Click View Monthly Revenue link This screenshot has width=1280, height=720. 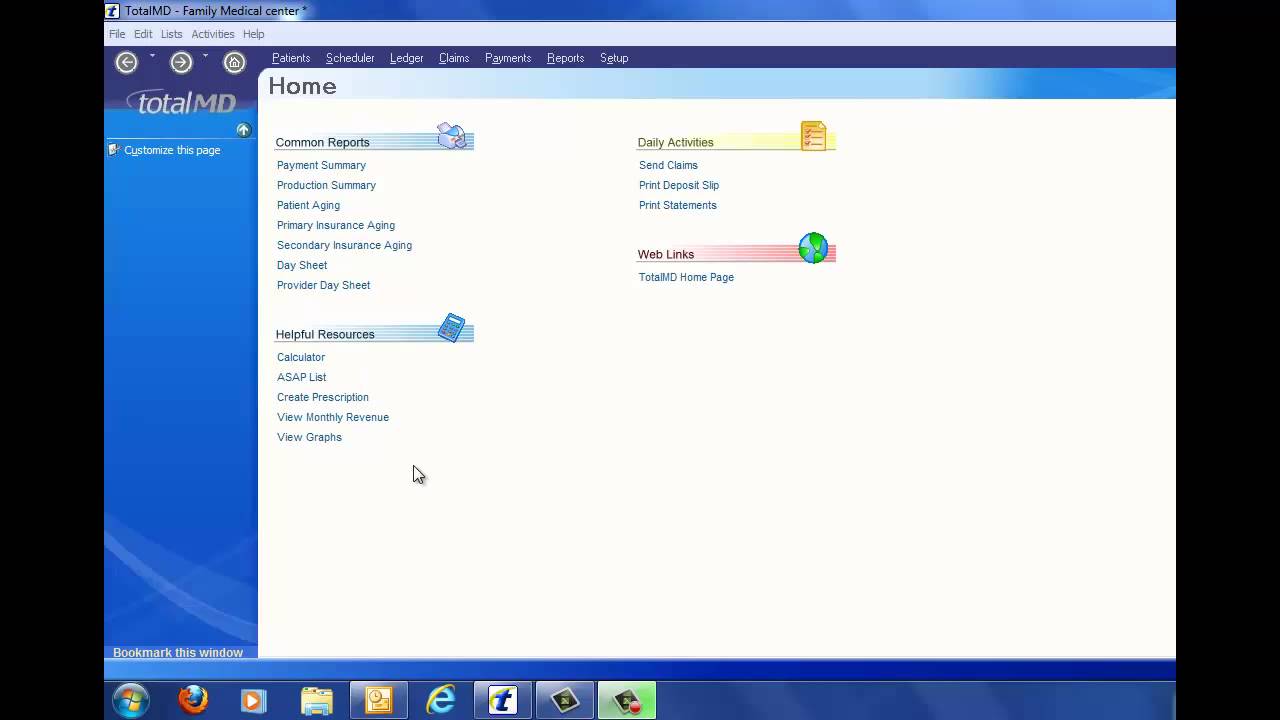(x=333, y=417)
